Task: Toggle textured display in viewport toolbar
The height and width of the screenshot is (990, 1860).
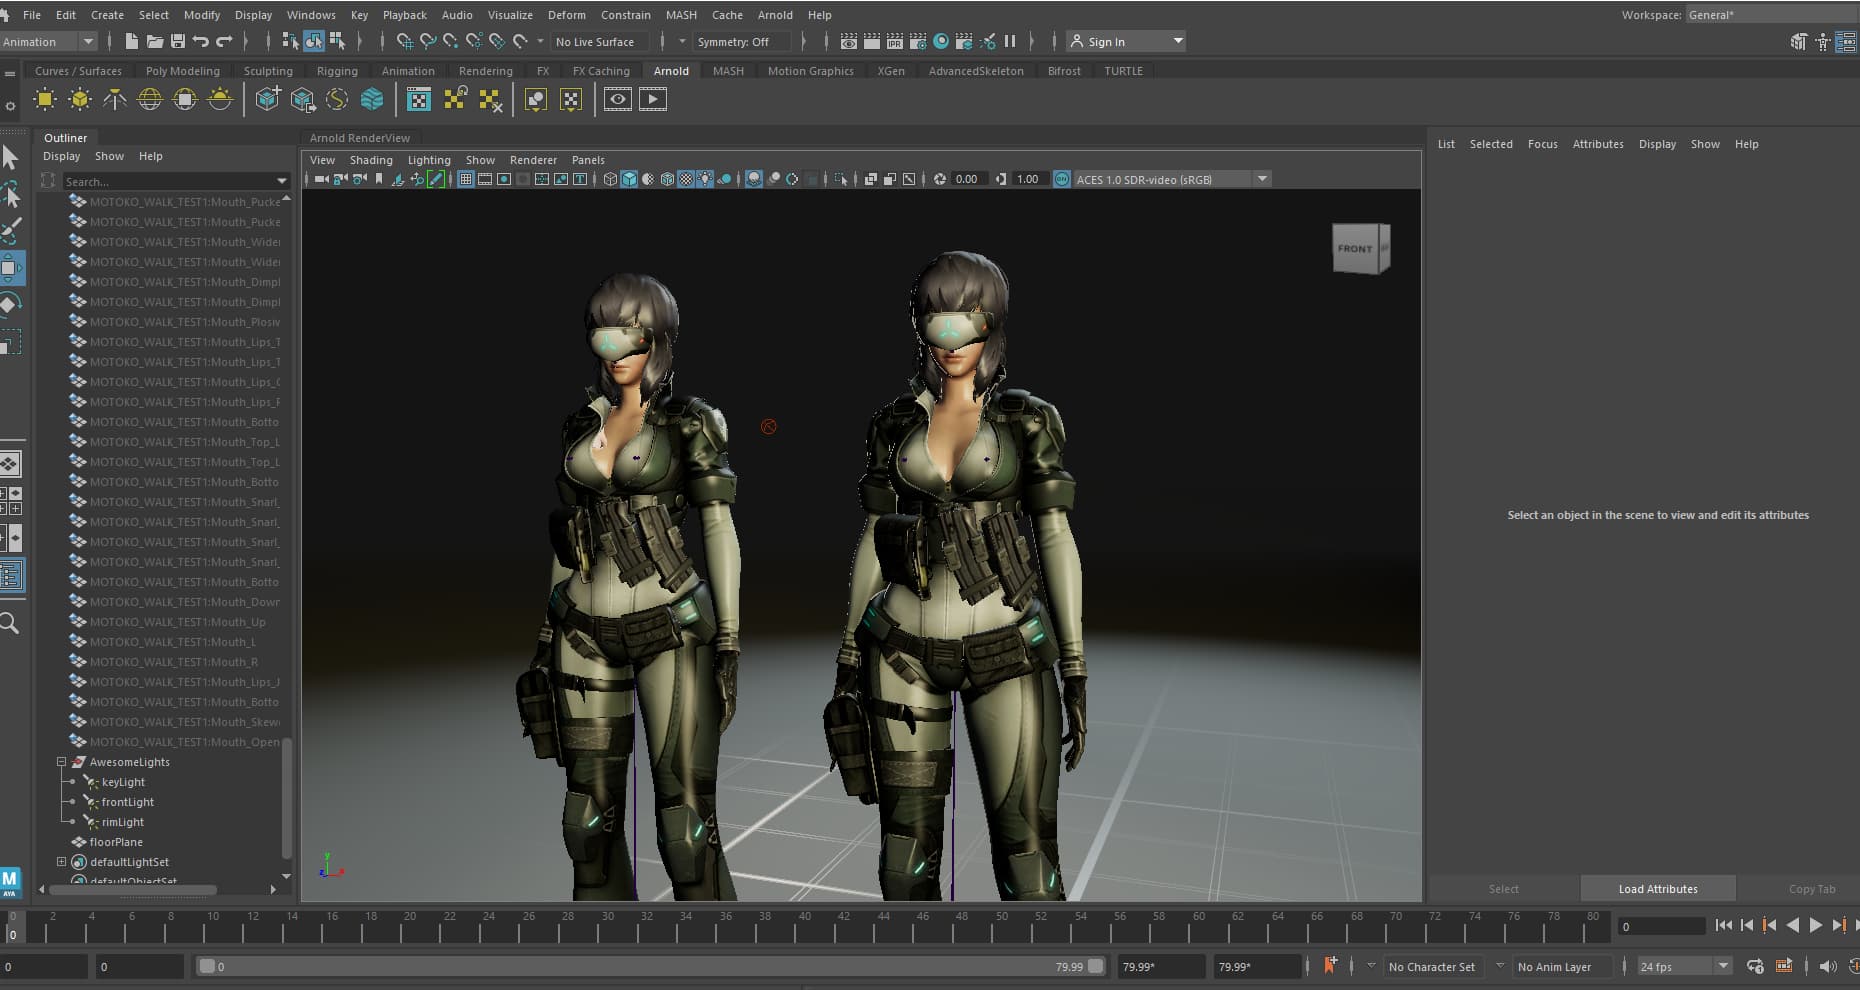Action: [x=686, y=179]
